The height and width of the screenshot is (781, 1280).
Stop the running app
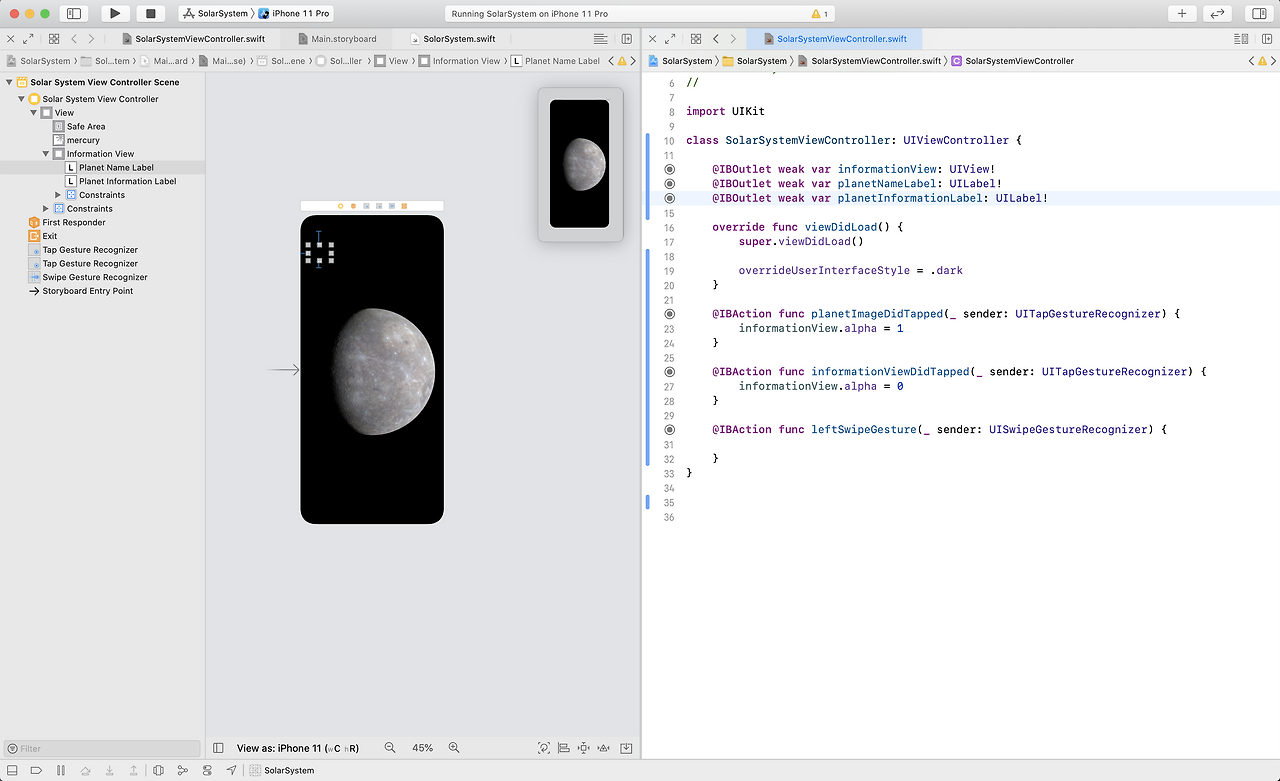click(150, 13)
